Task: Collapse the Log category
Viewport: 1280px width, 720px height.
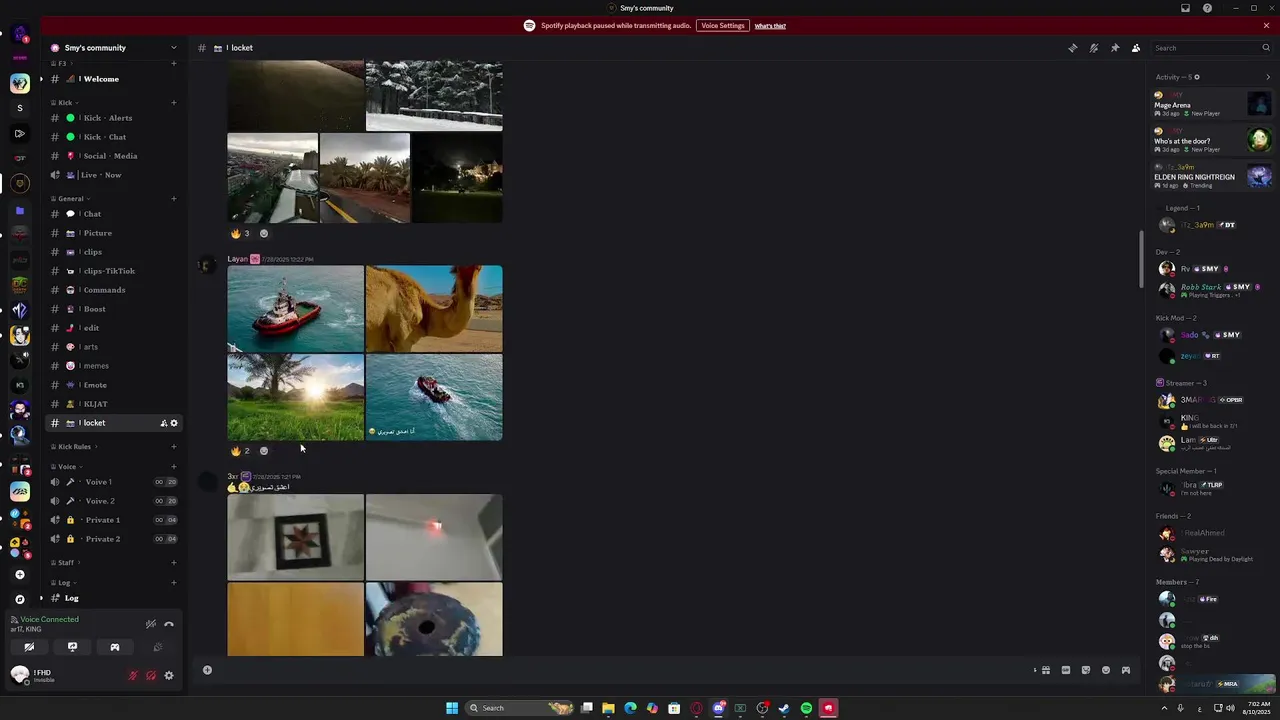Action: tap(64, 582)
